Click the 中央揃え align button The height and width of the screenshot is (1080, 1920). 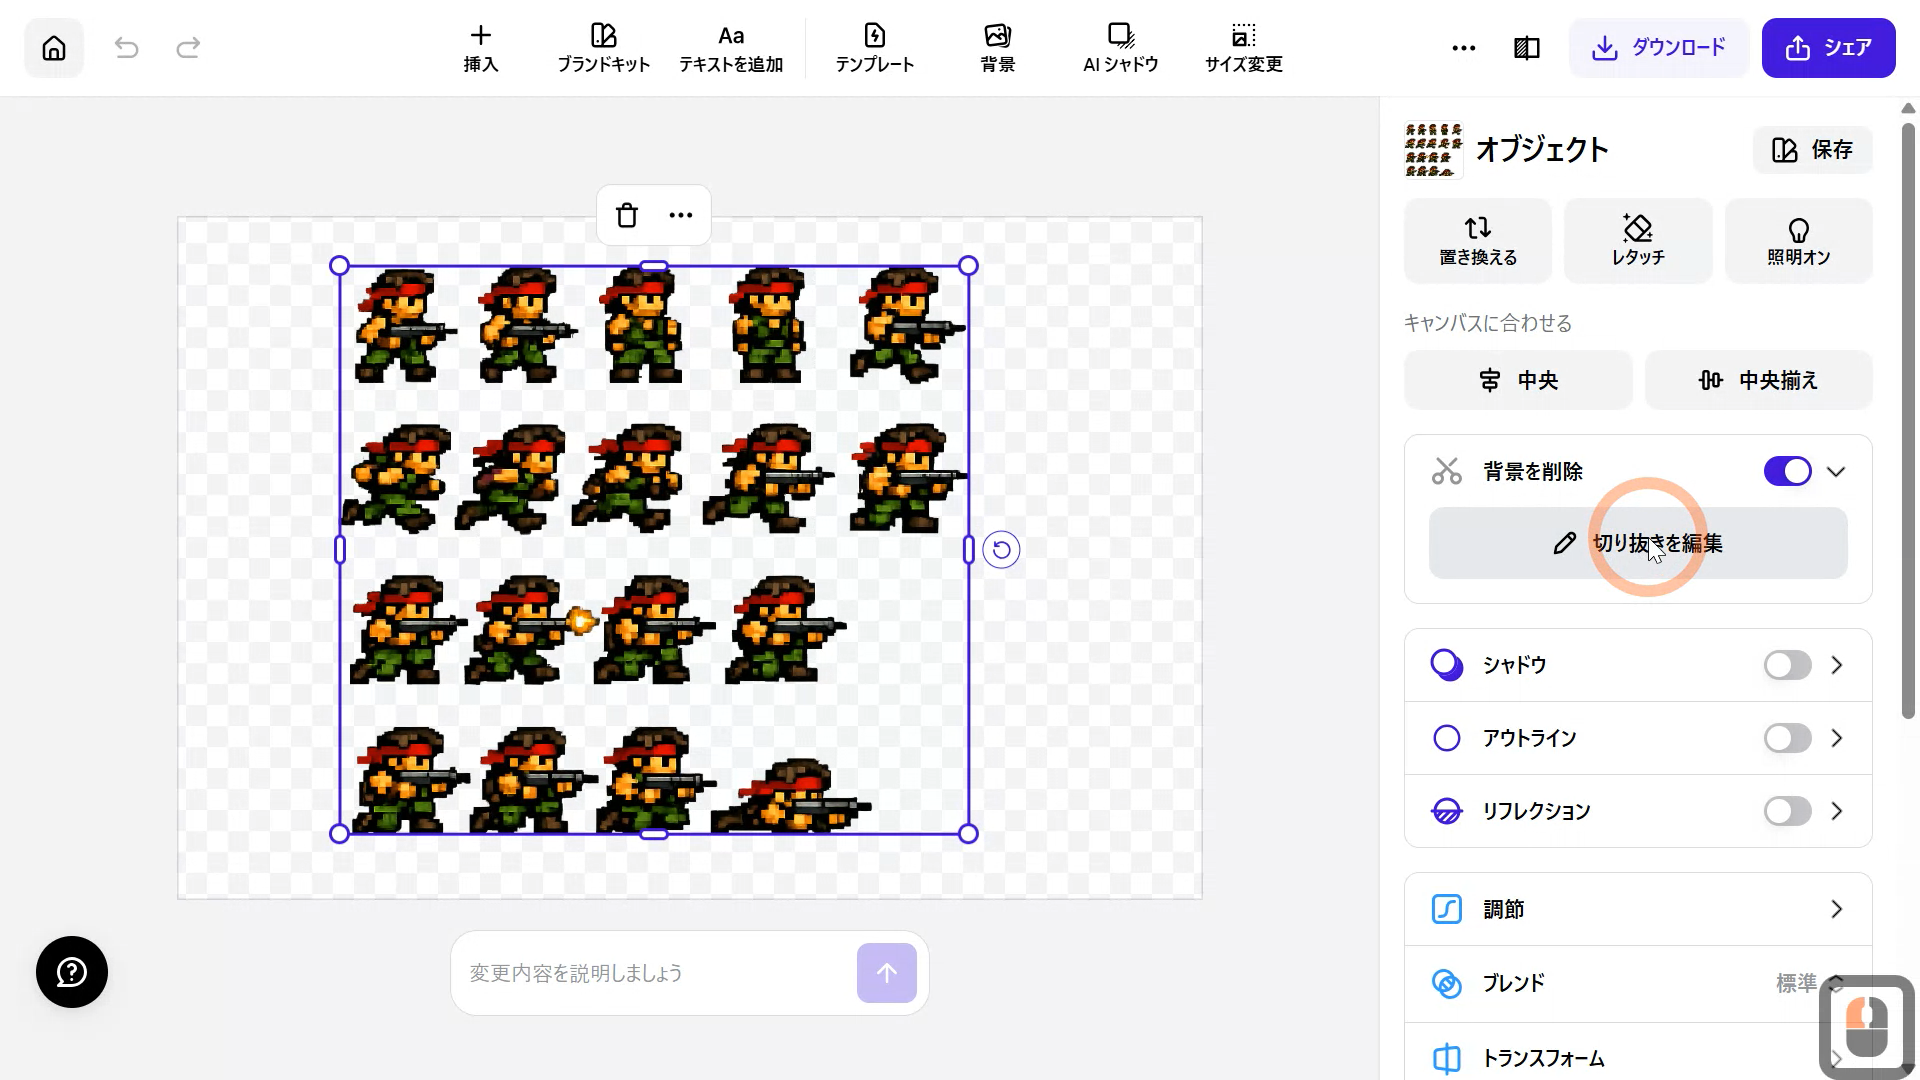tap(1759, 380)
